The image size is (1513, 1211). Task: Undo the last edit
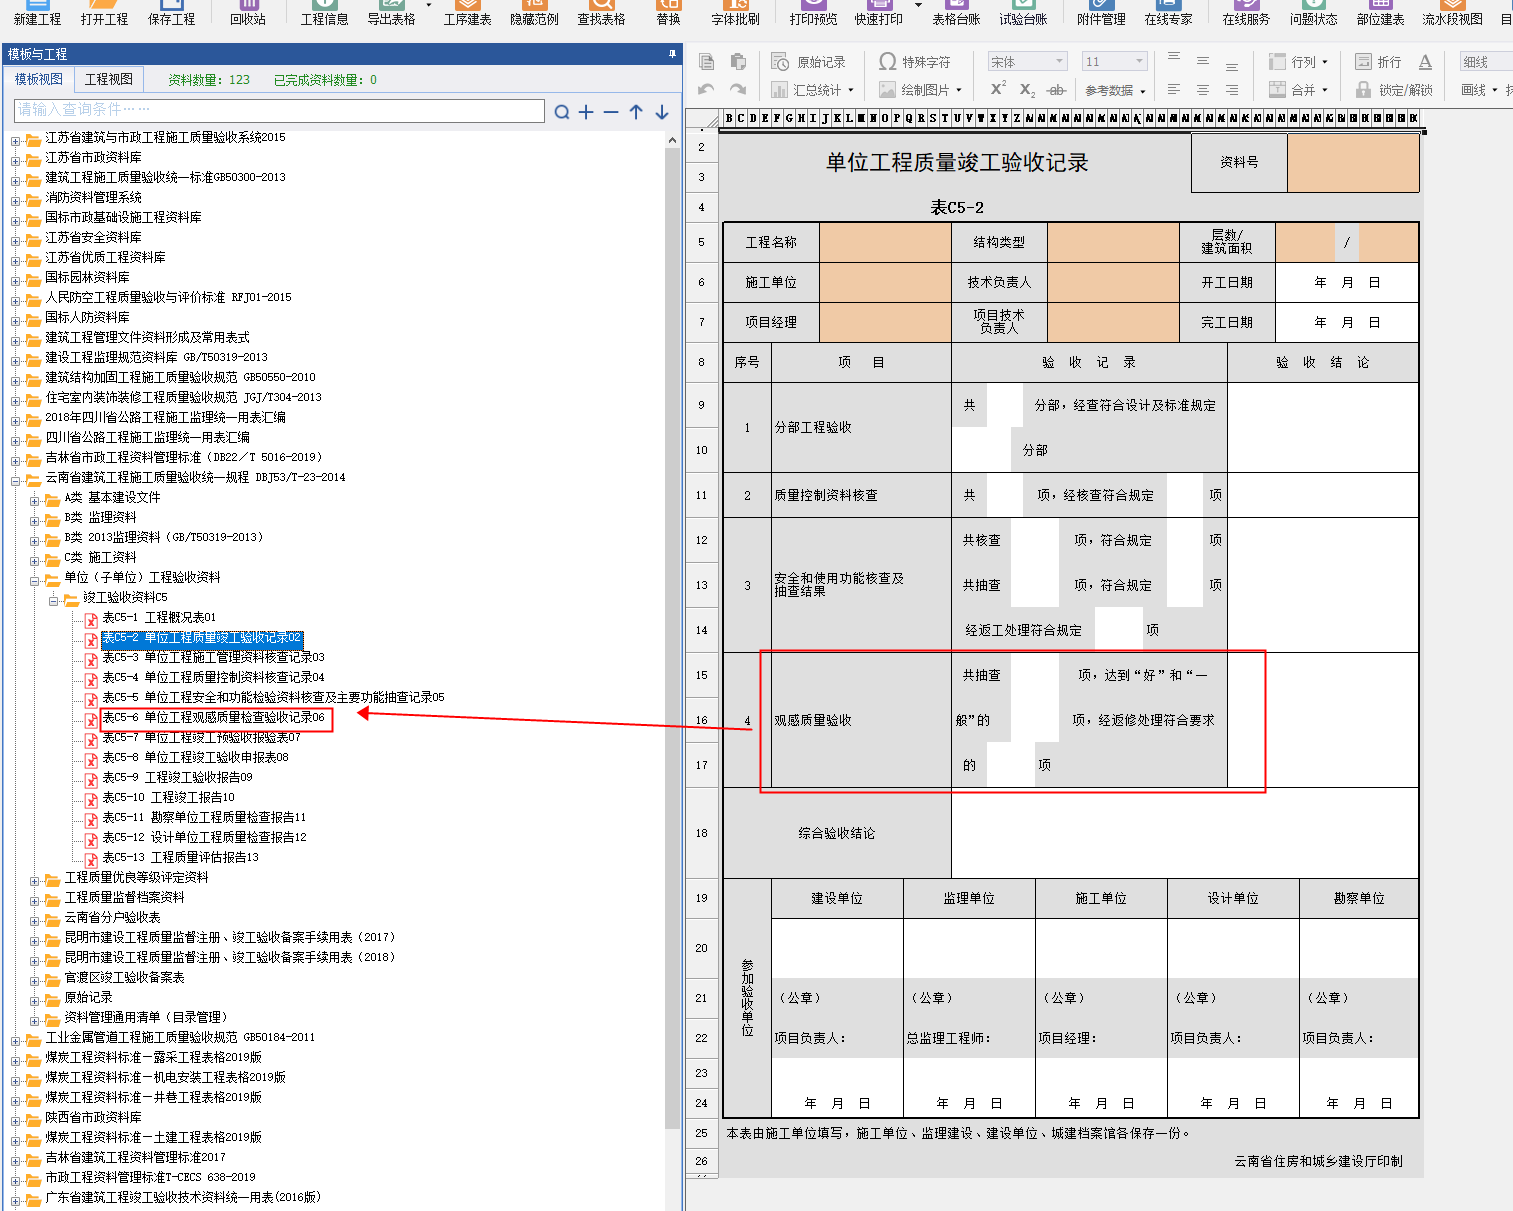pos(706,90)
